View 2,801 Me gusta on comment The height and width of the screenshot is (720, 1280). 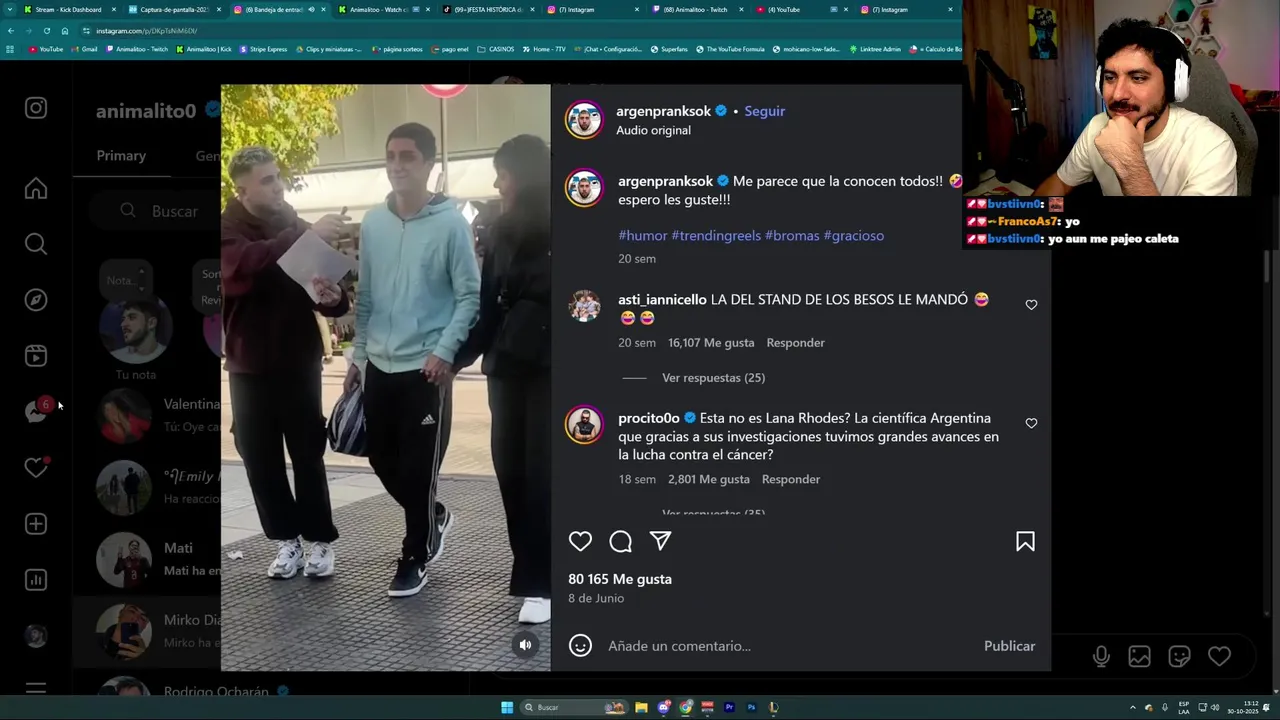(x=708, y=479)
